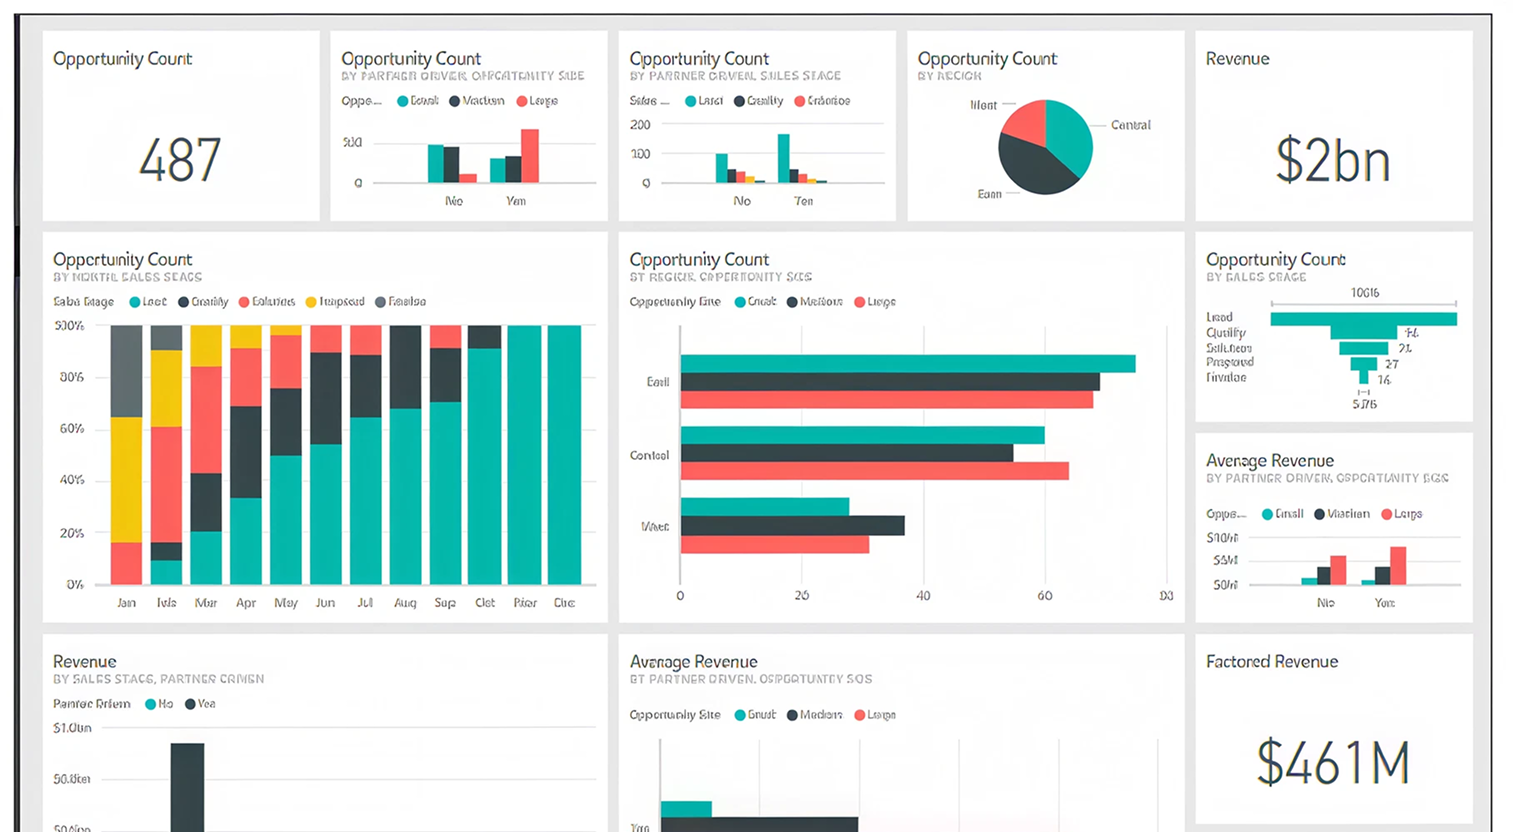Select the May month axis label

286,603
